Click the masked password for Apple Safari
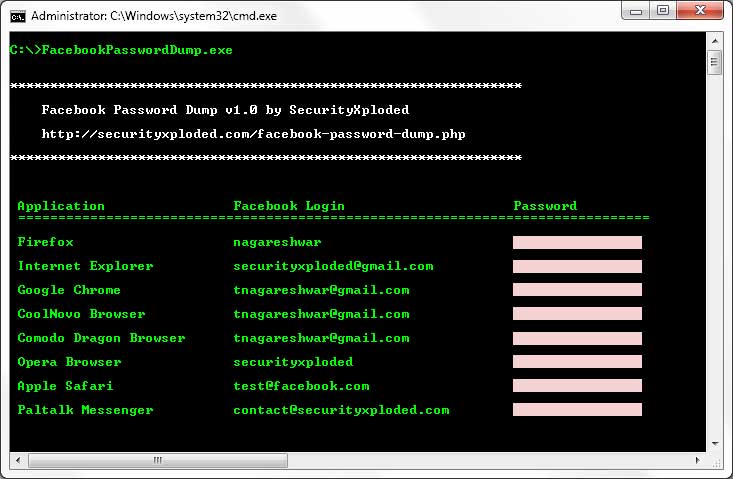This screenshot has width=733, height=479. tap(577, 386)
